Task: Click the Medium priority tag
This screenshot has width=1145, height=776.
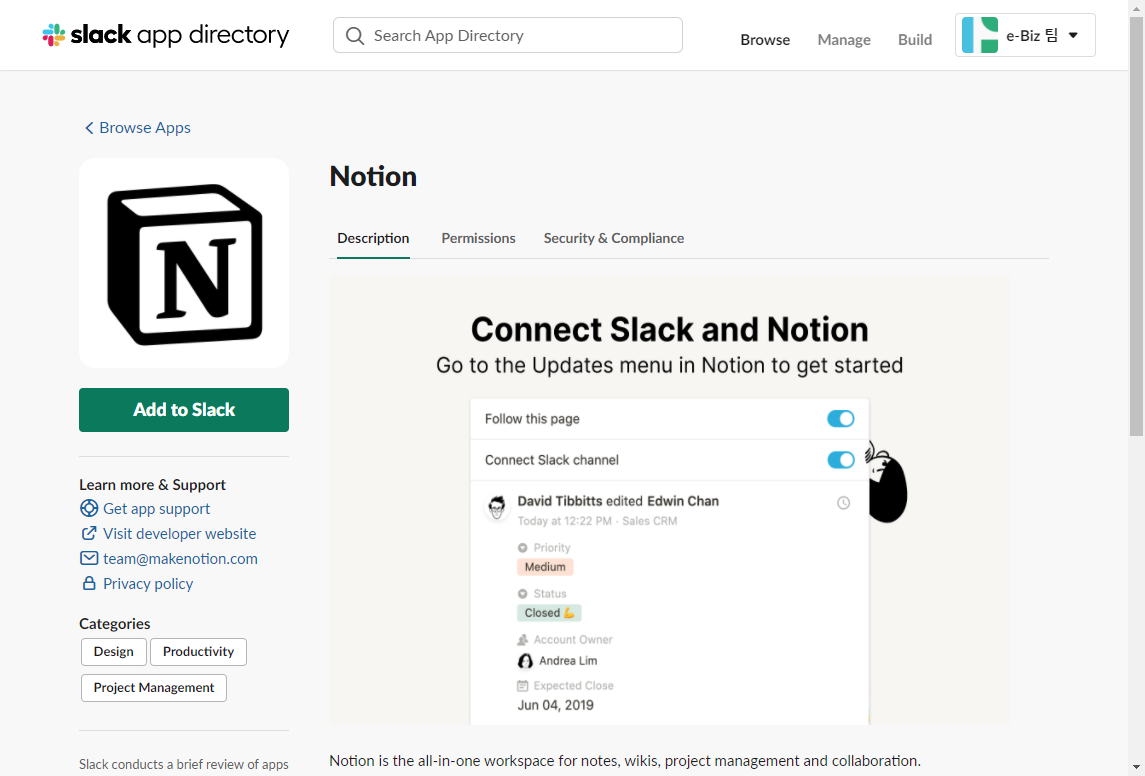Action: click(x=545, y=566)
